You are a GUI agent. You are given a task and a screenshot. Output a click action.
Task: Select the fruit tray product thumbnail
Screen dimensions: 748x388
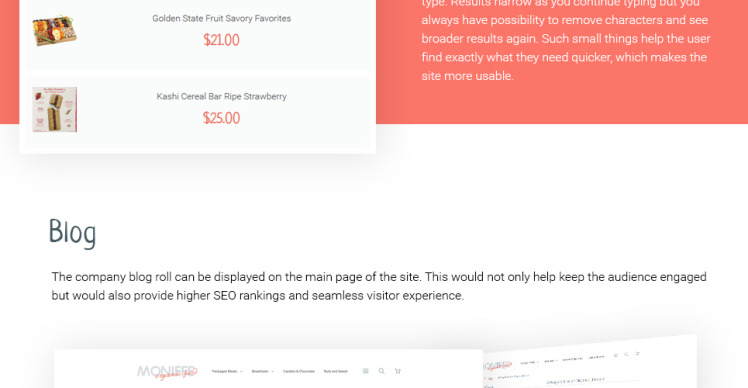point(54,31)
